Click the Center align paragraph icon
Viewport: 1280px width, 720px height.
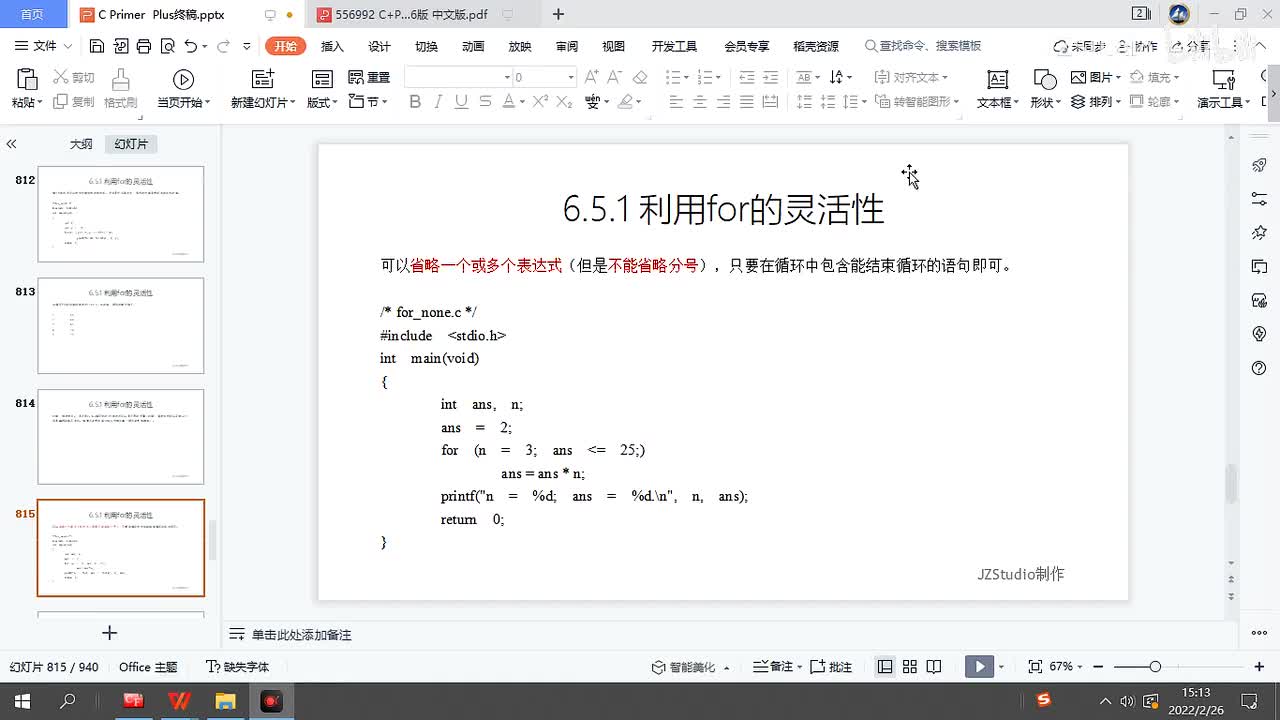pos(699,101)
